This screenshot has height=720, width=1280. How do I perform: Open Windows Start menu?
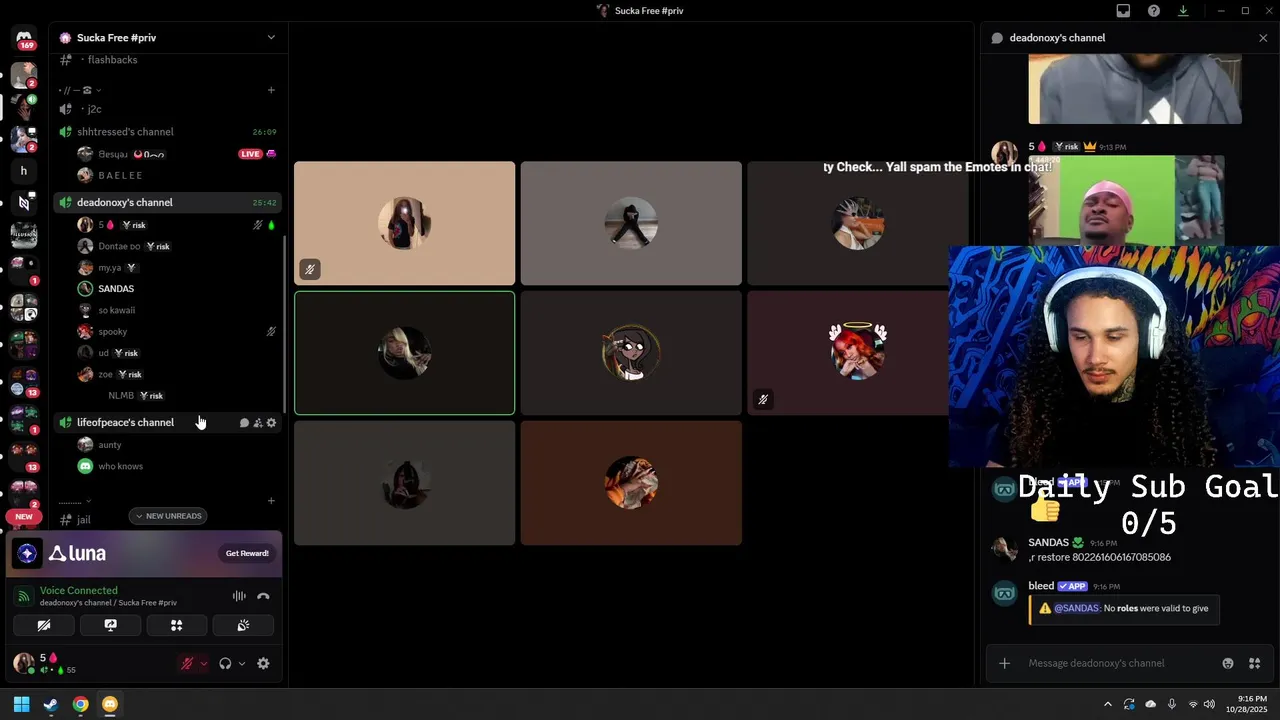[21, 704]
